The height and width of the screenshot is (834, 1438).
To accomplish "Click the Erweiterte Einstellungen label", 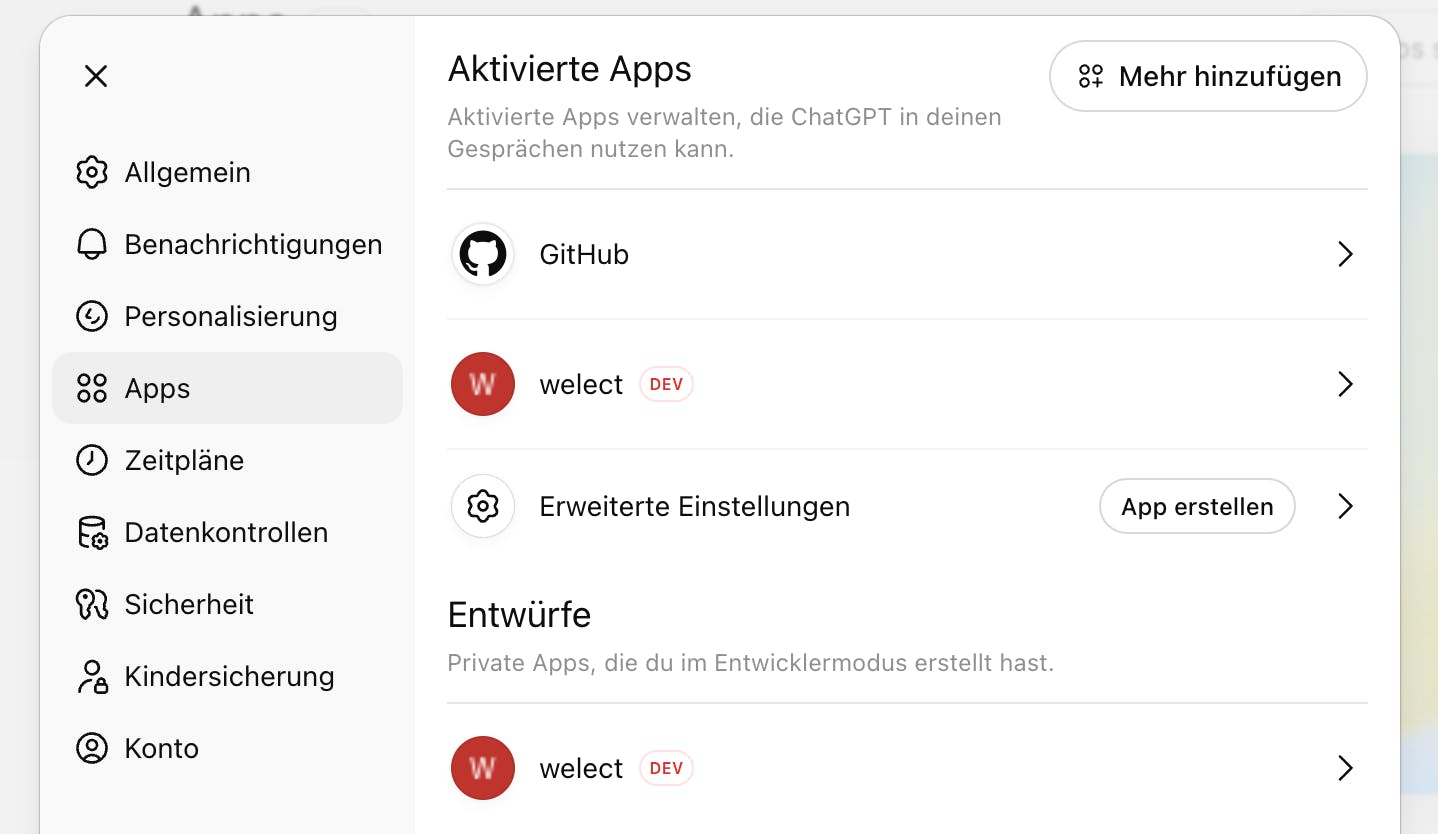I will (x=695, y=506).
